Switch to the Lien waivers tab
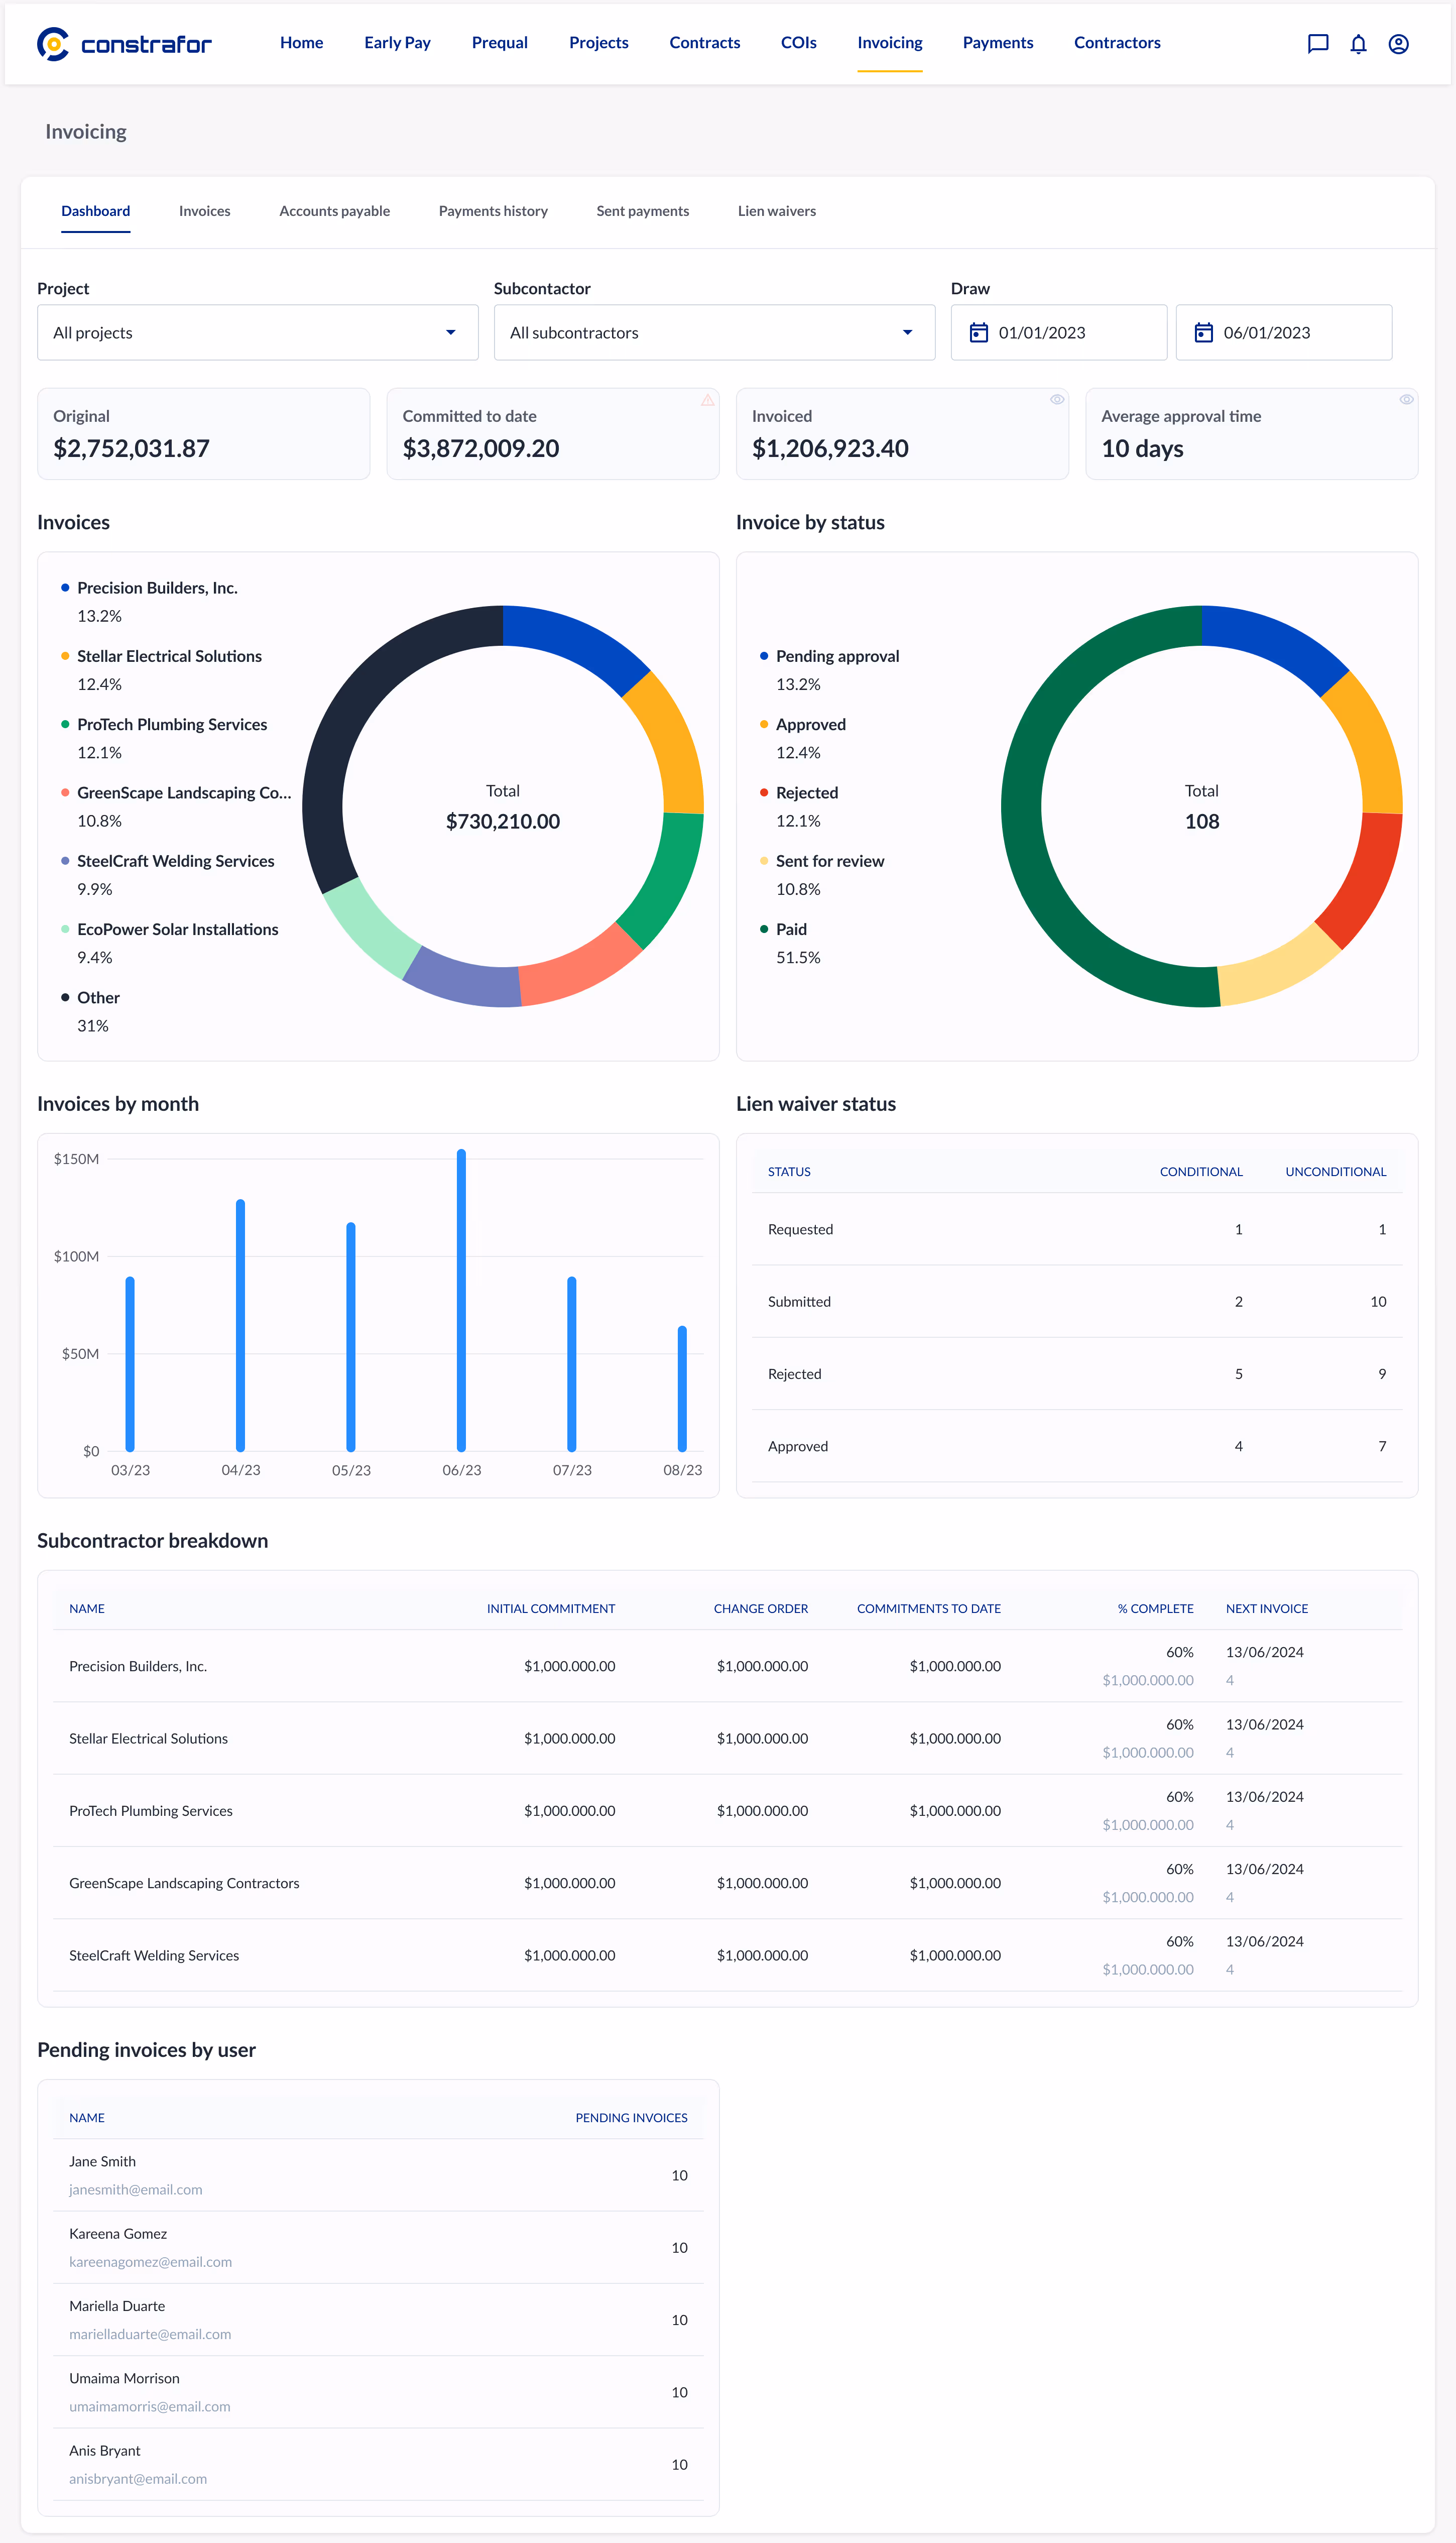The image size is (1456, 2543). pyautogui.click(x=776, y=211)
